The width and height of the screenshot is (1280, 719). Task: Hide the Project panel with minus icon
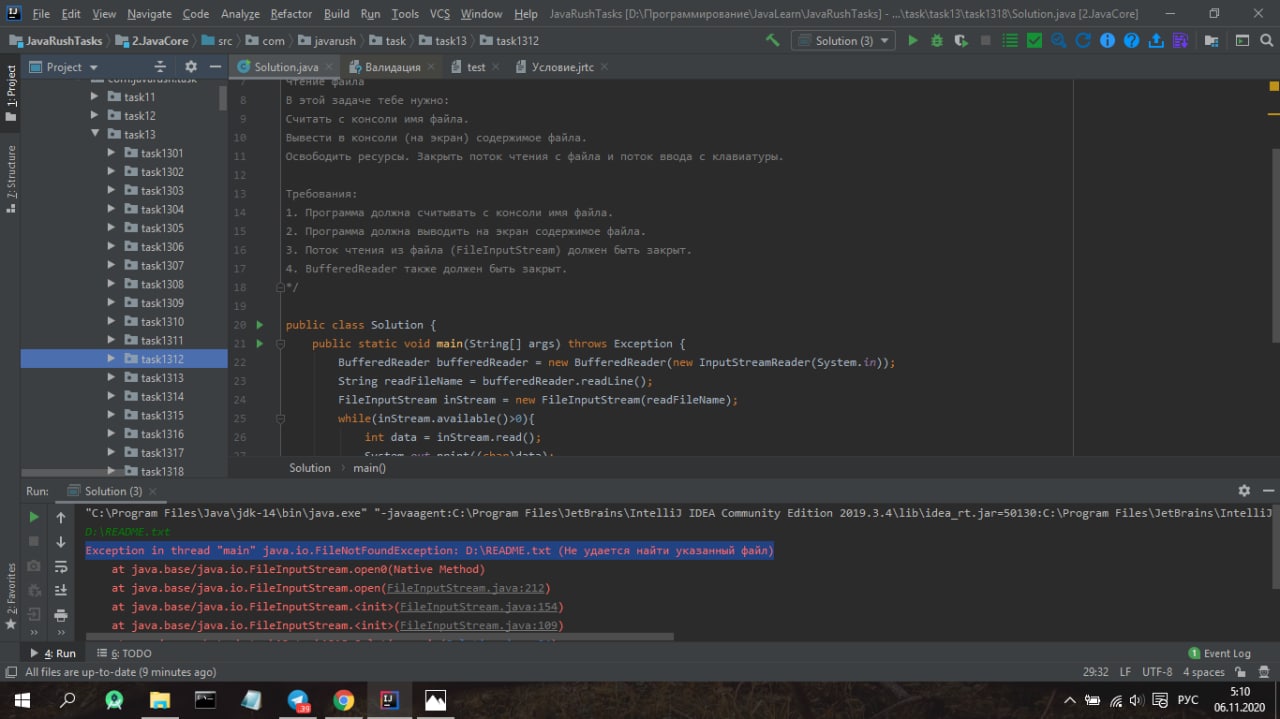pyautogui.click(x=214, y=67)
